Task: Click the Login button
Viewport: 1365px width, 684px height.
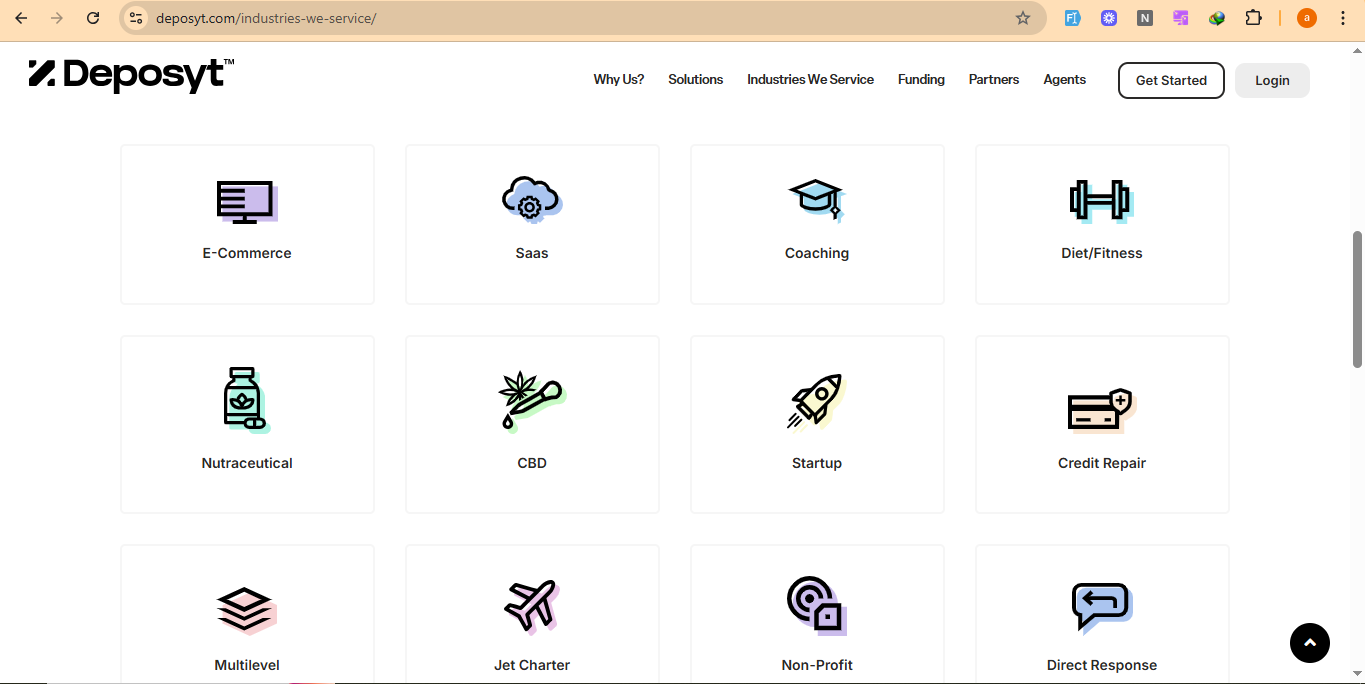Action: click(x=1272, y=81)
